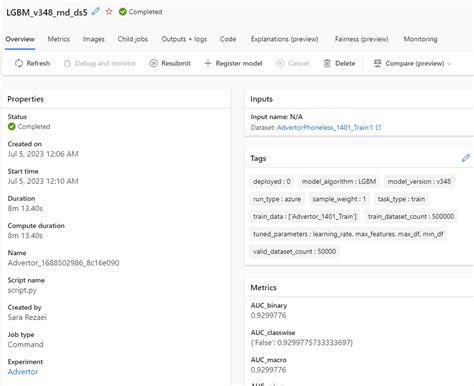This screenshot has width=474, height=386.
Task: Switch to the Overview tab
Action: [20, 39]
